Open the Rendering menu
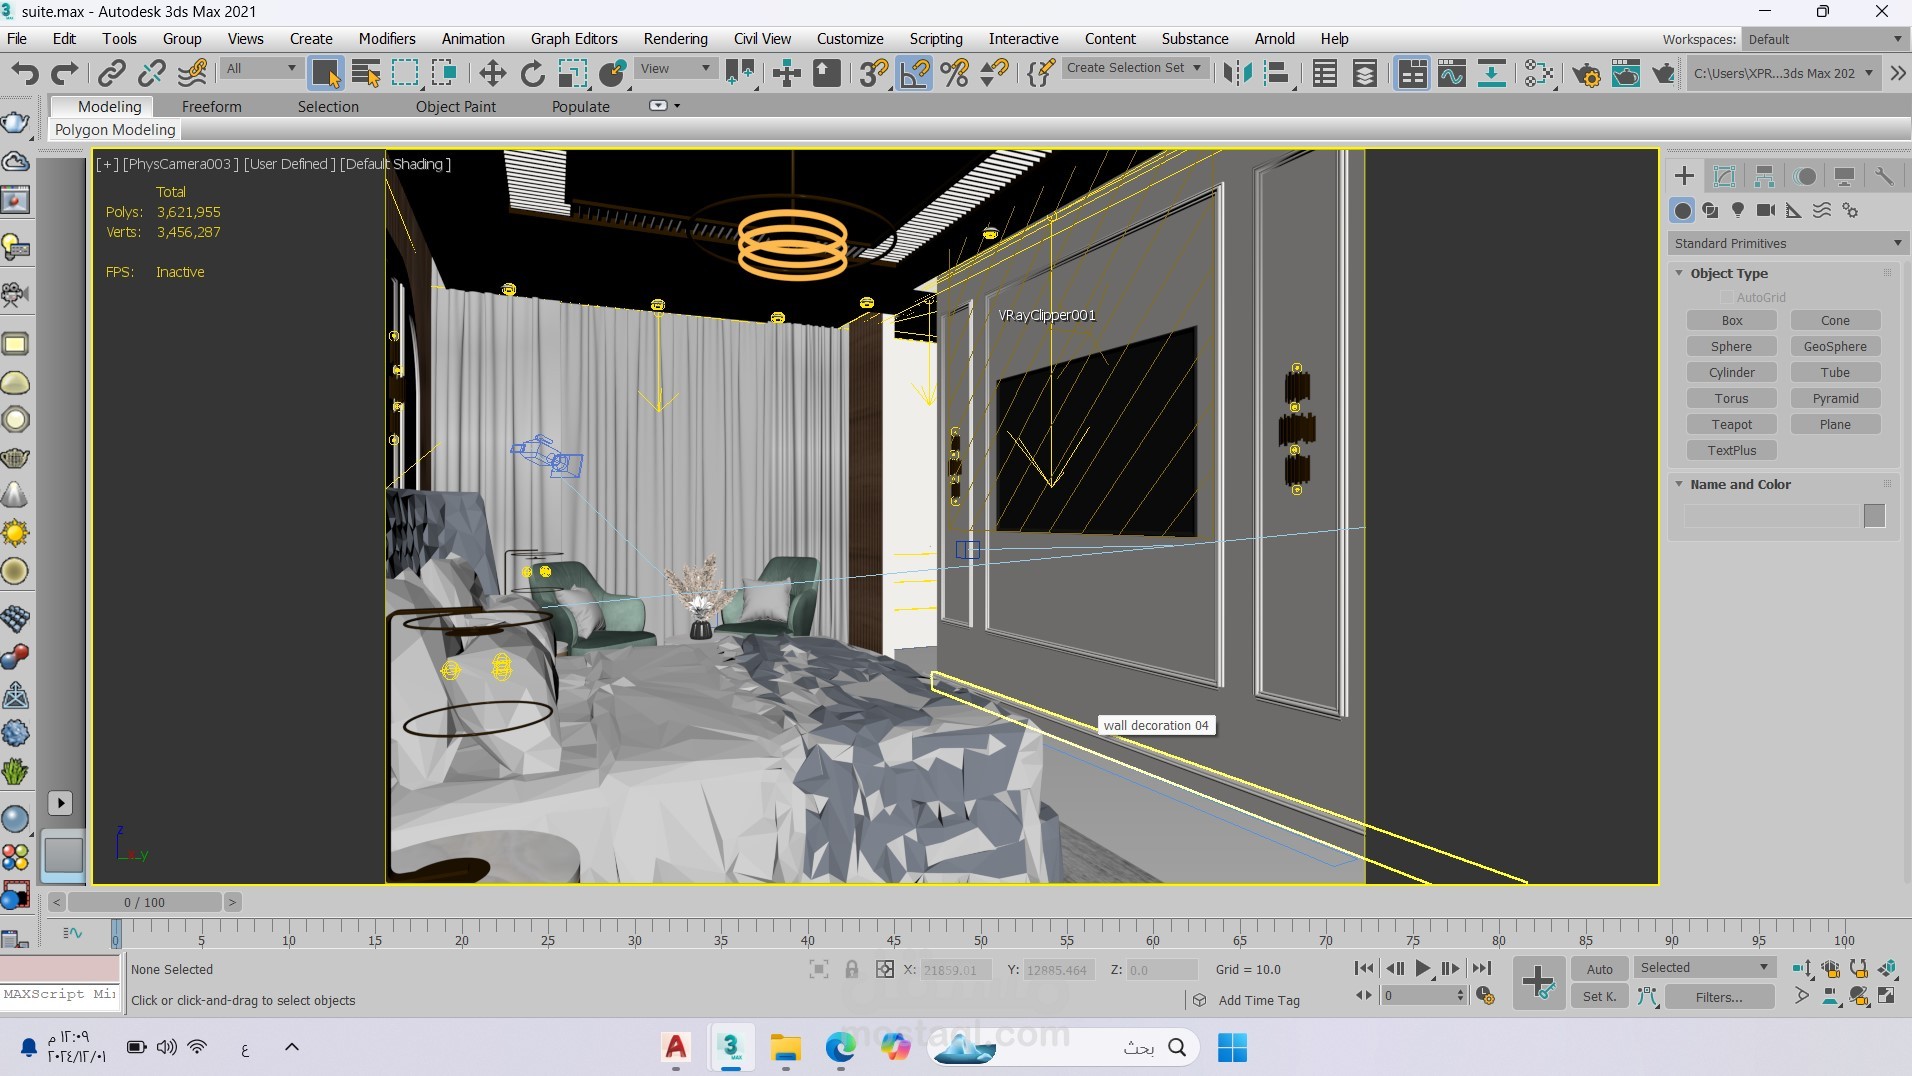Image resolution: width=1912 pixels, height=1076 pixels. pyautogui.click(x=675, y=38)
